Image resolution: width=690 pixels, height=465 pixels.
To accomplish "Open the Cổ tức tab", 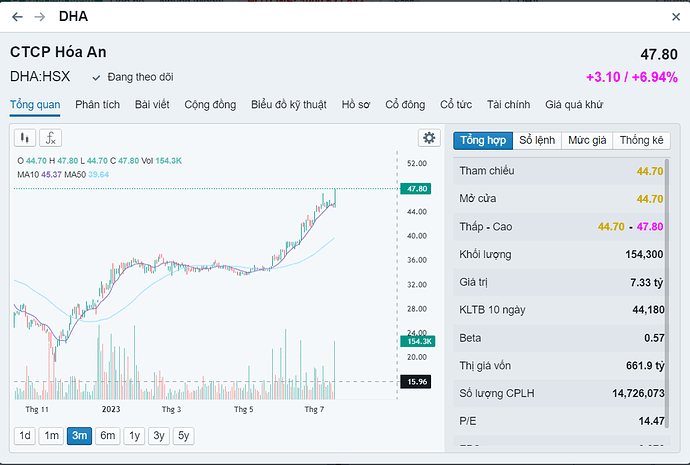I will pyautogui.click(x=456, y=104).
